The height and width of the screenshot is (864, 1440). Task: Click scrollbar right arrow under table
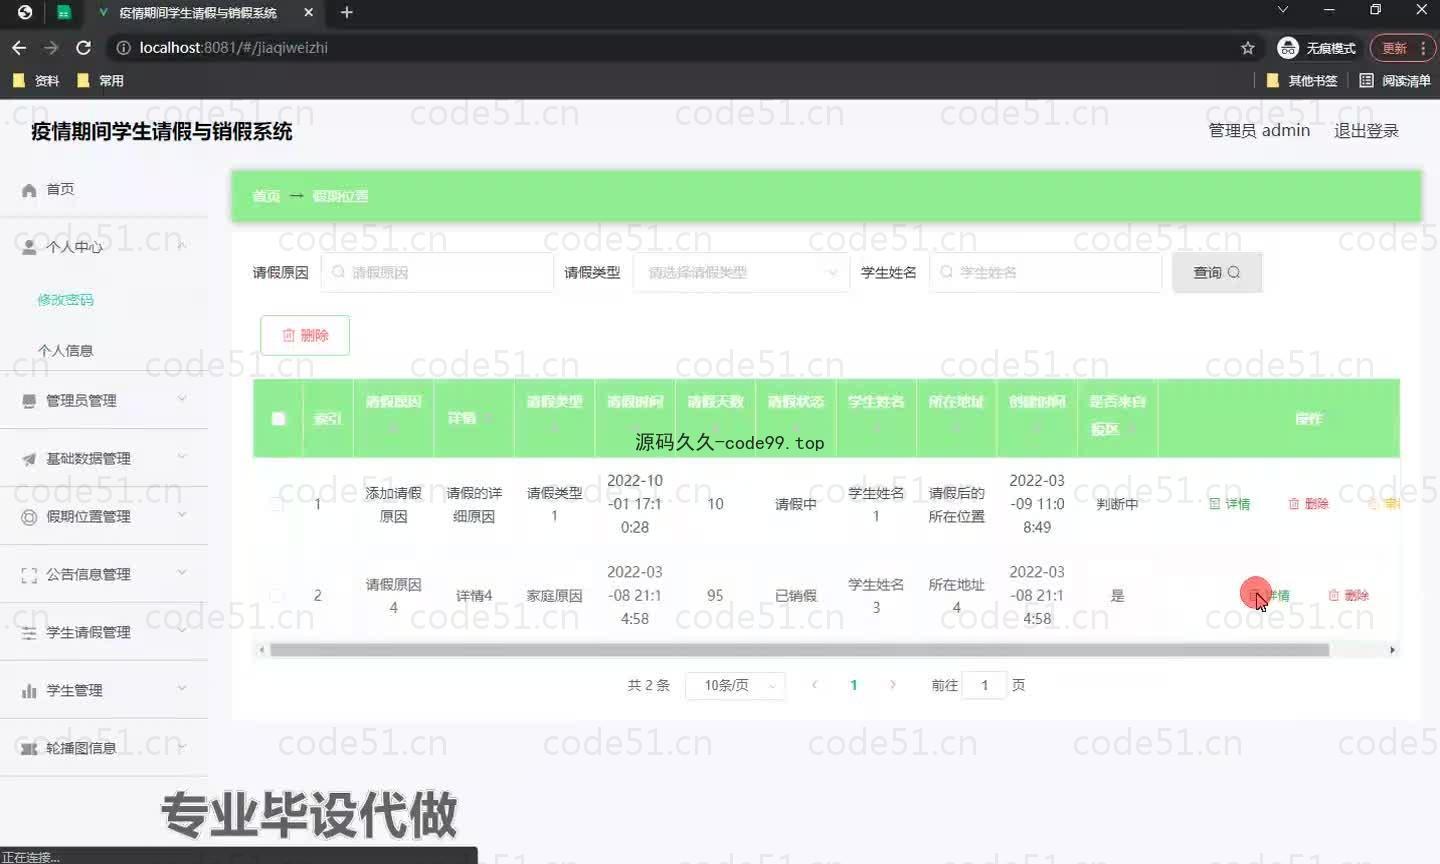(1392, 650)
